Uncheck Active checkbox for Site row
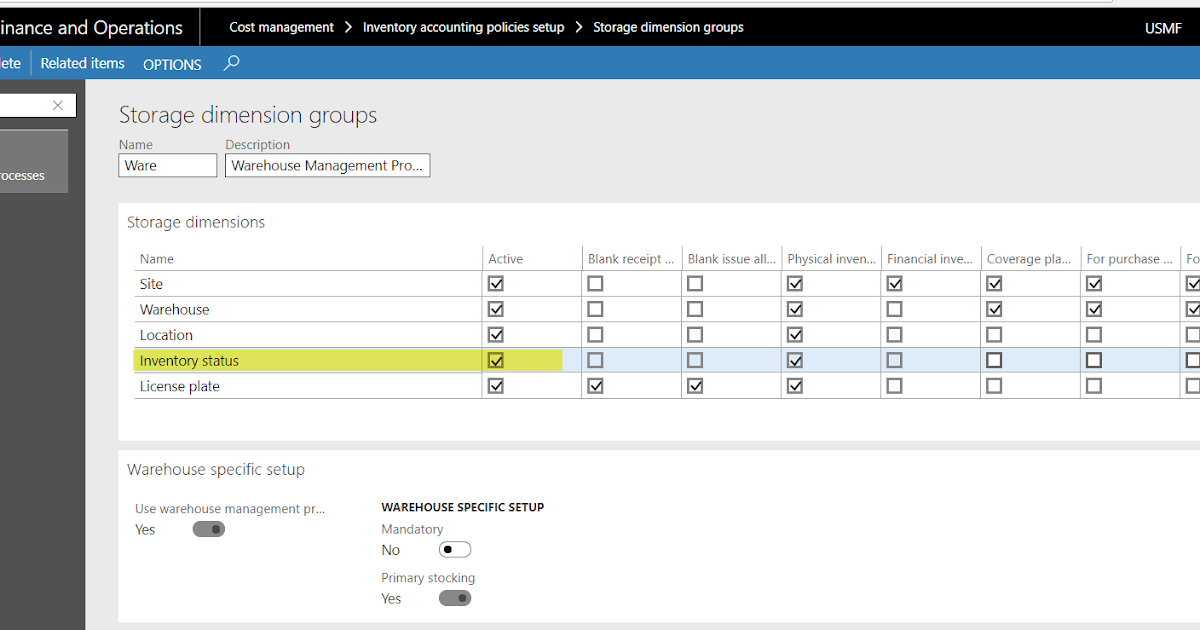Screen dimensions: 1200x630 click(x=495, y=284)
